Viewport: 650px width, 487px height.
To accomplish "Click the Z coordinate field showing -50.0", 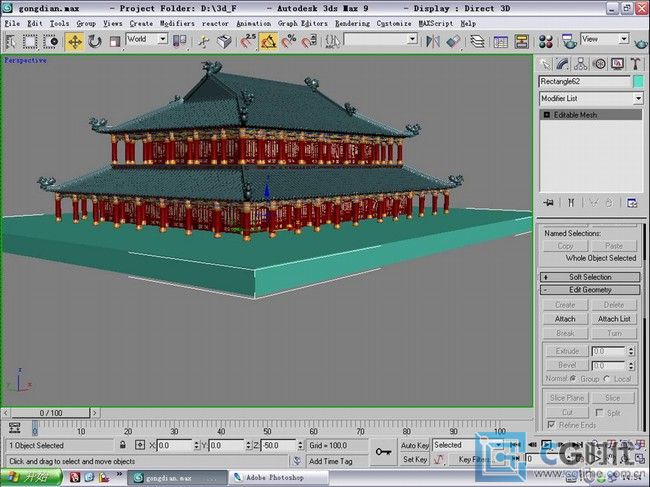I will 278,446.
